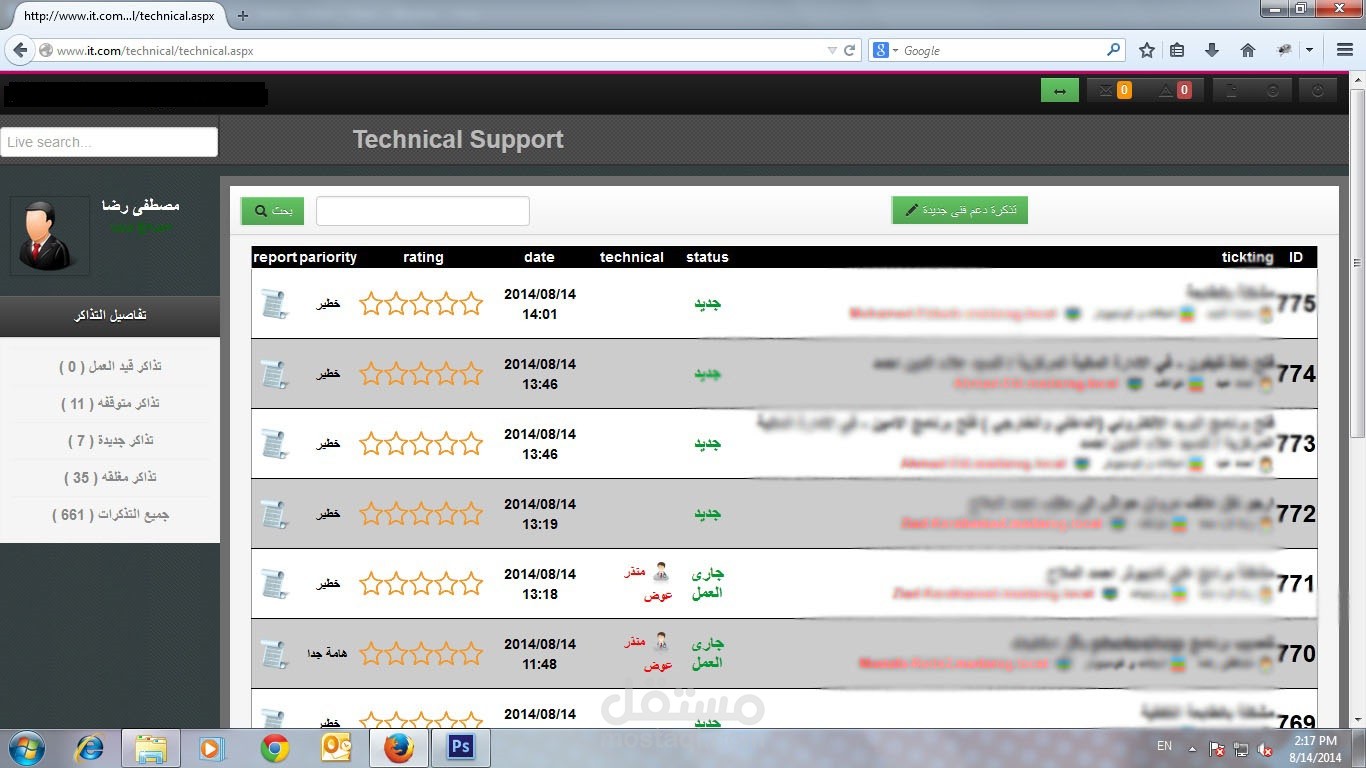Click the 'date' column header

pyautogui.click(x=539, y=257)
